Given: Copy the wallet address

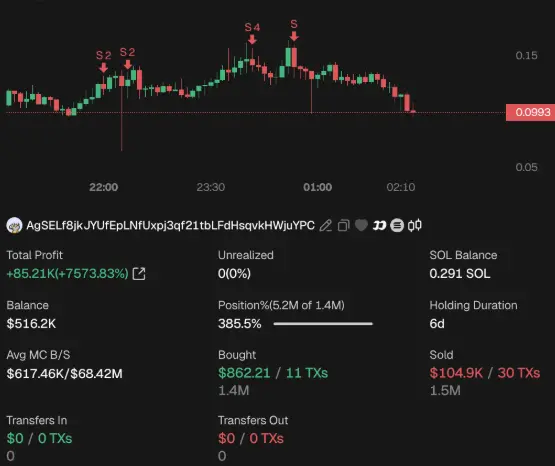Looking at the screenshot, I should point(343,225).
